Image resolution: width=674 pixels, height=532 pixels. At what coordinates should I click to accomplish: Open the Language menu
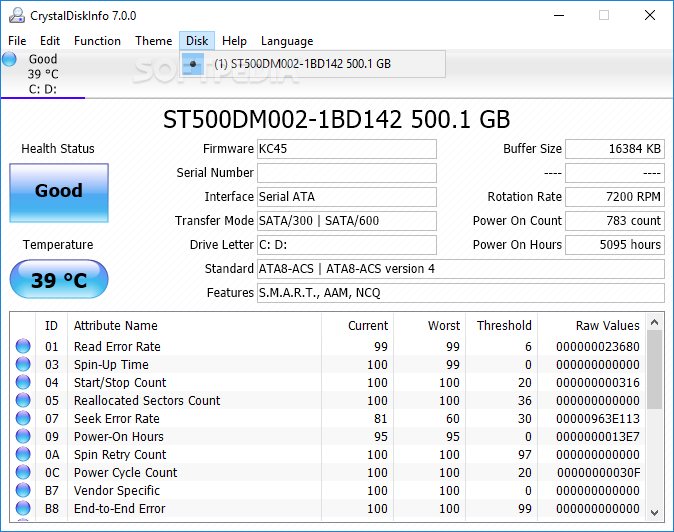click(287, 41)
